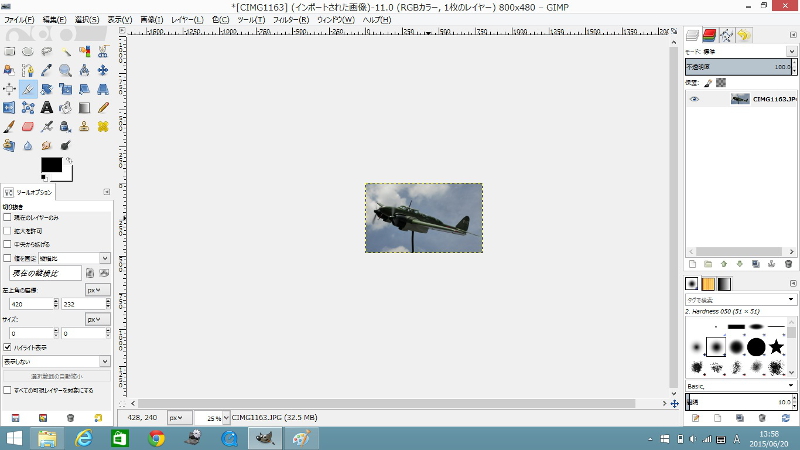The height and width of the screenshot is (450, 800).
Task: Pick the Rectangle Select tool
Action: coord(9,51)
